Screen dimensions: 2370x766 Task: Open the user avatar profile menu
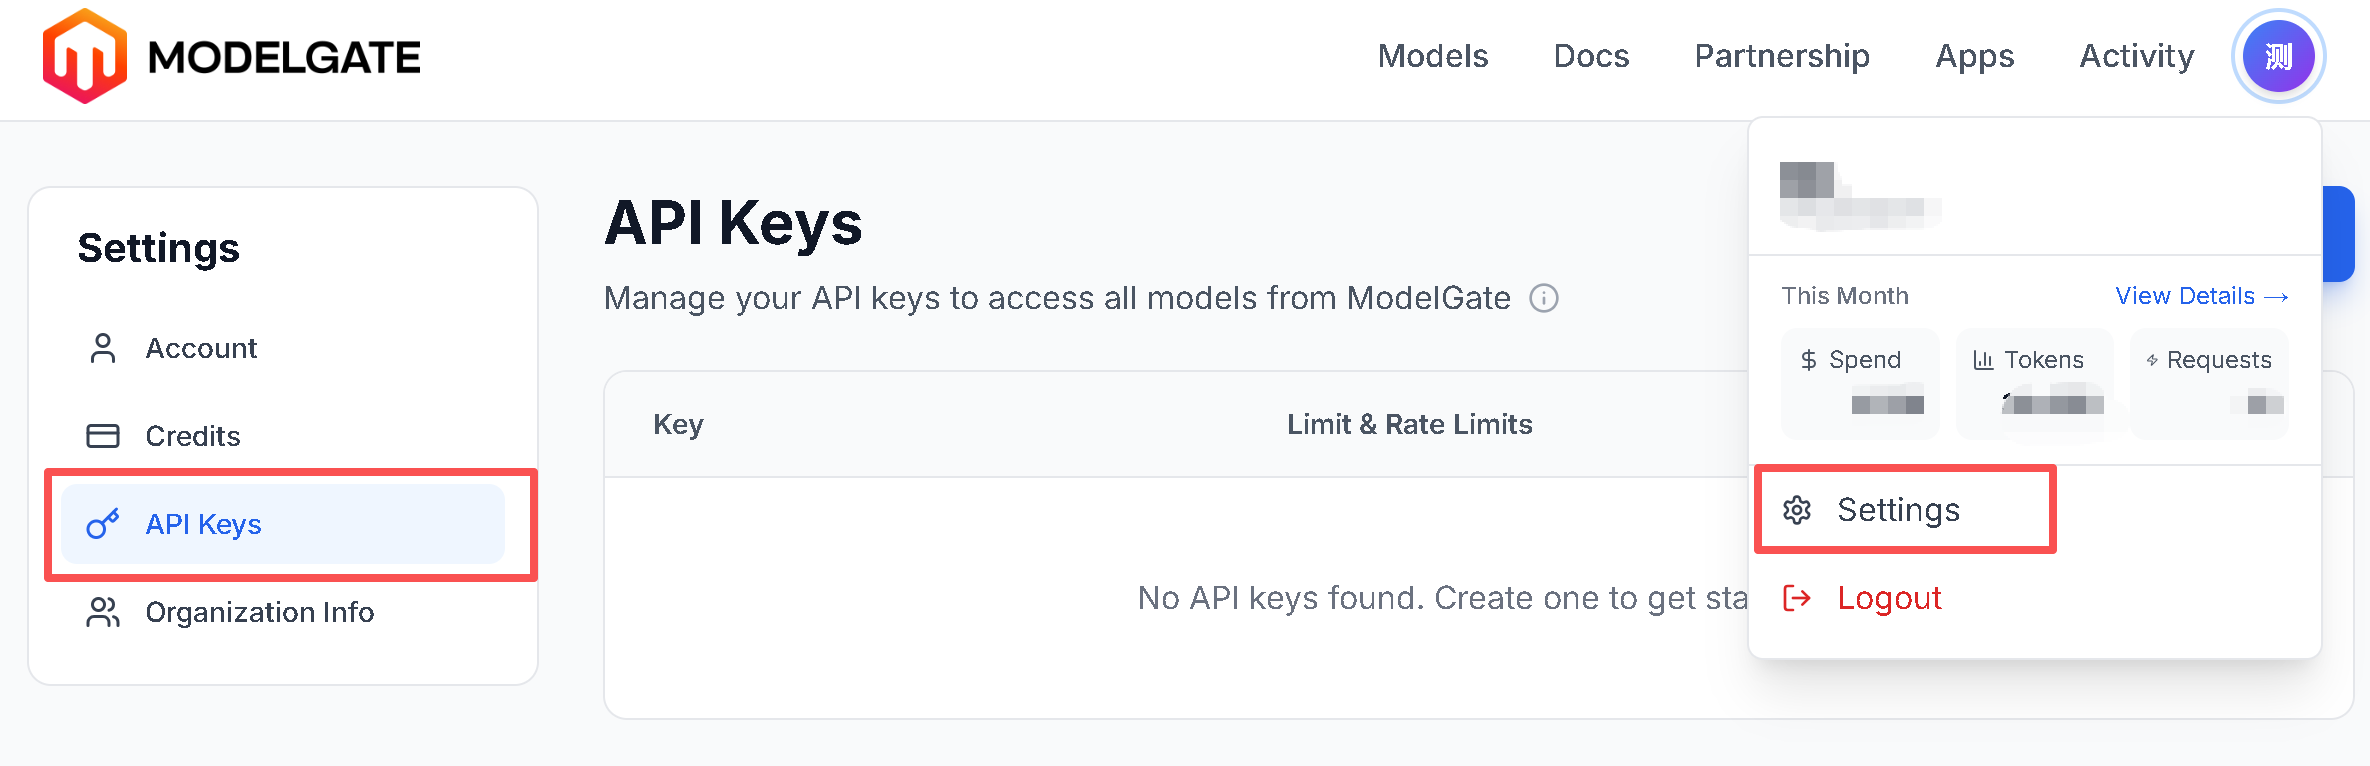click(2277, 57)
